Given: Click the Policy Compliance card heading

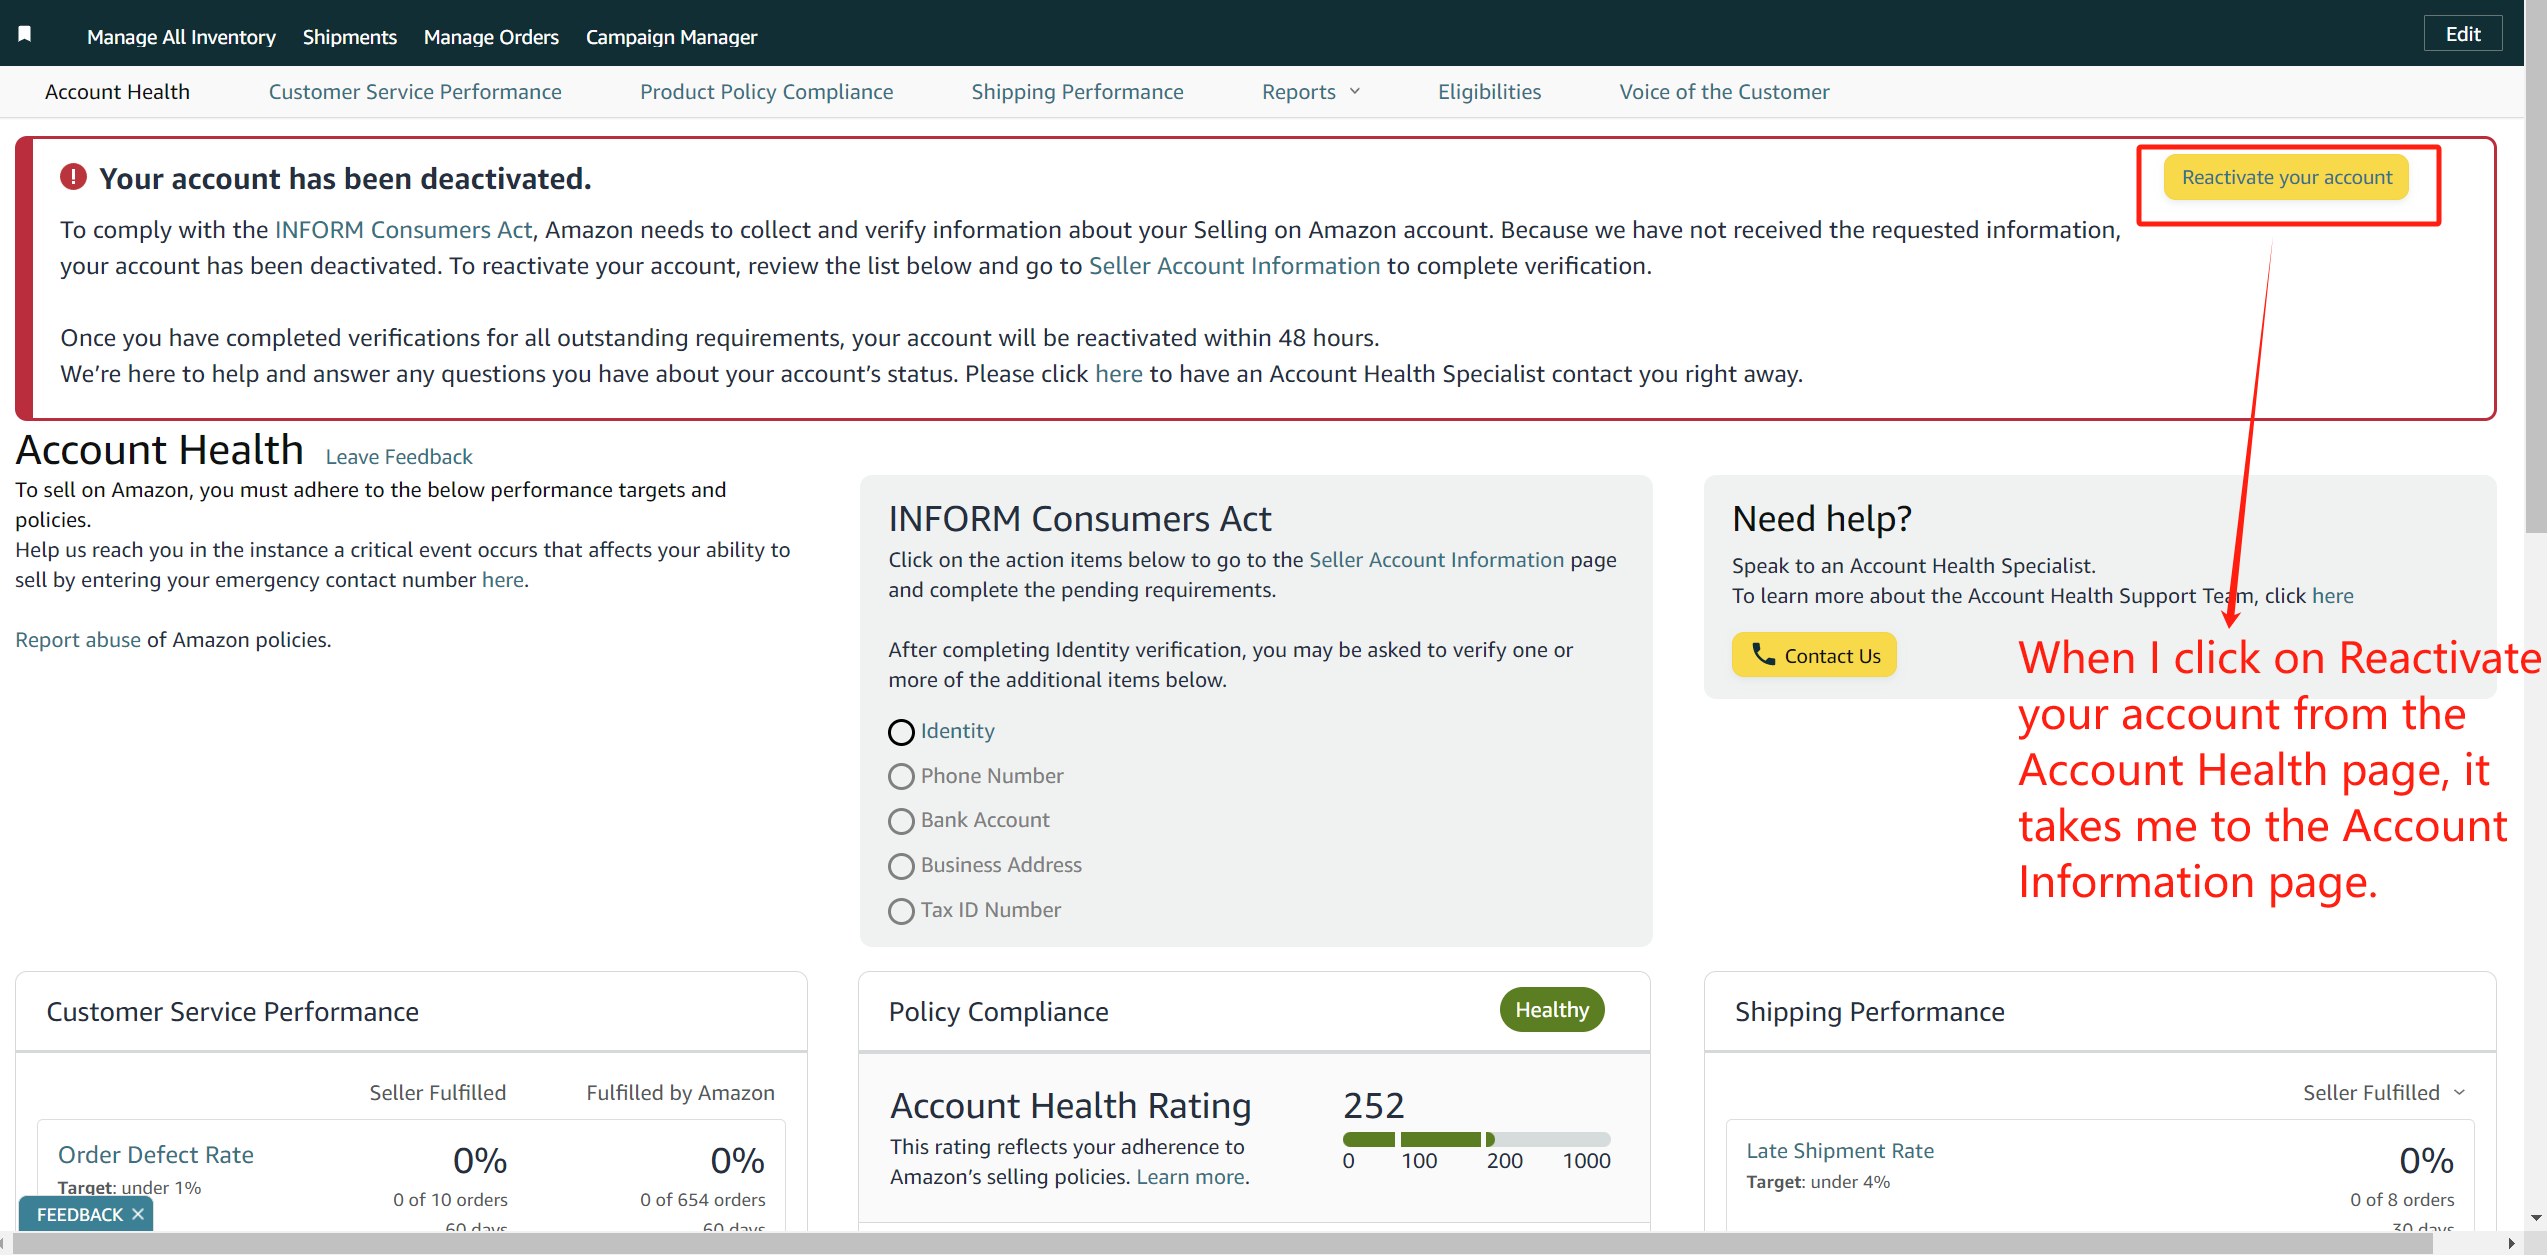Looking at the screenshot, I should coord(998,1012).
